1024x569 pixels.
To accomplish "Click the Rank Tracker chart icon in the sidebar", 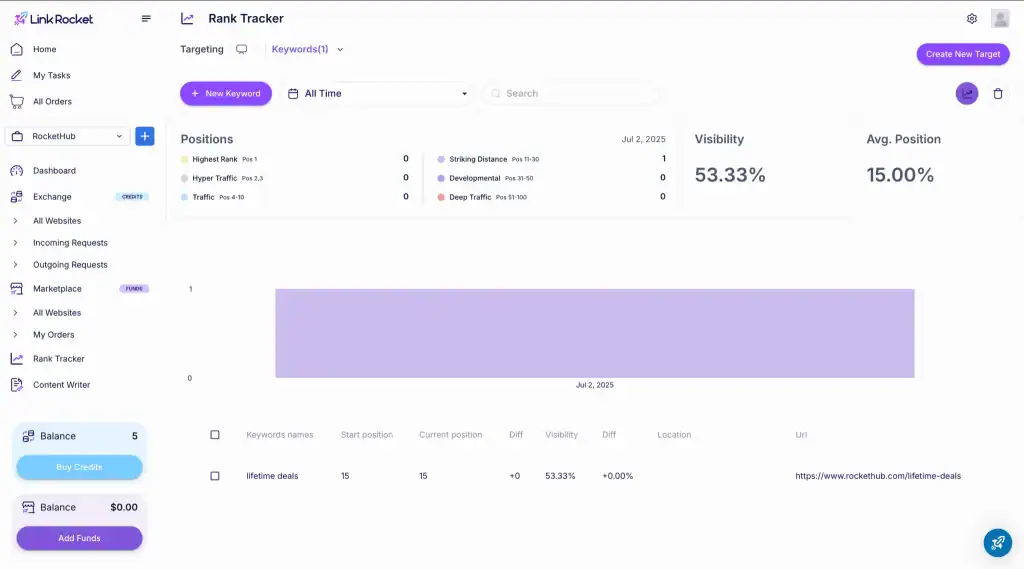I will (x=17, y=359).
